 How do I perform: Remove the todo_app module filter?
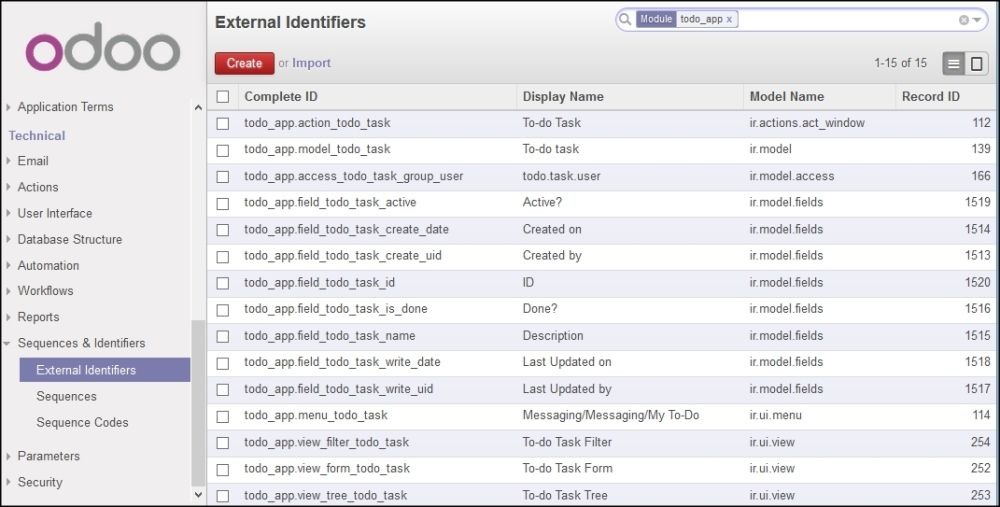pos(729,20)
